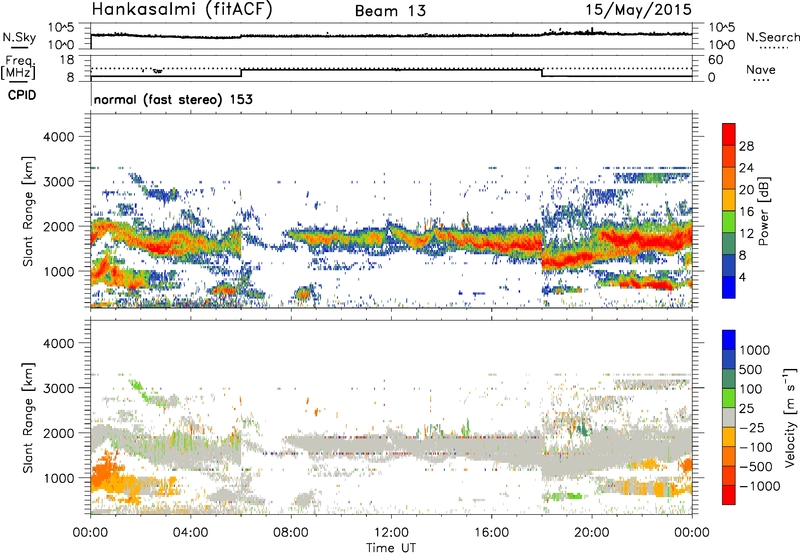
Task: Click the 'Time UT' axis label
Action: [391, 548]
